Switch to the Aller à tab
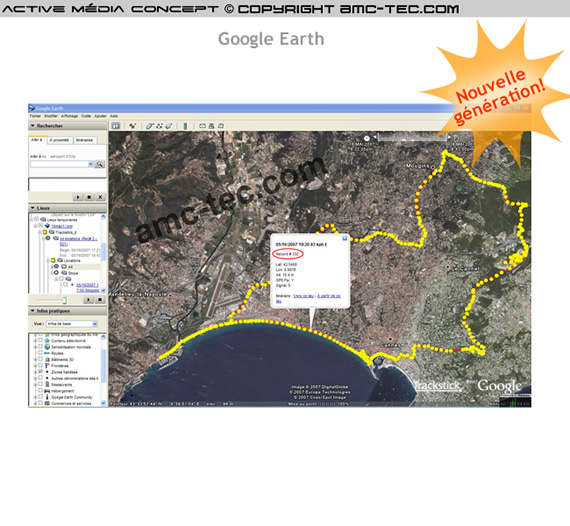 37,140
